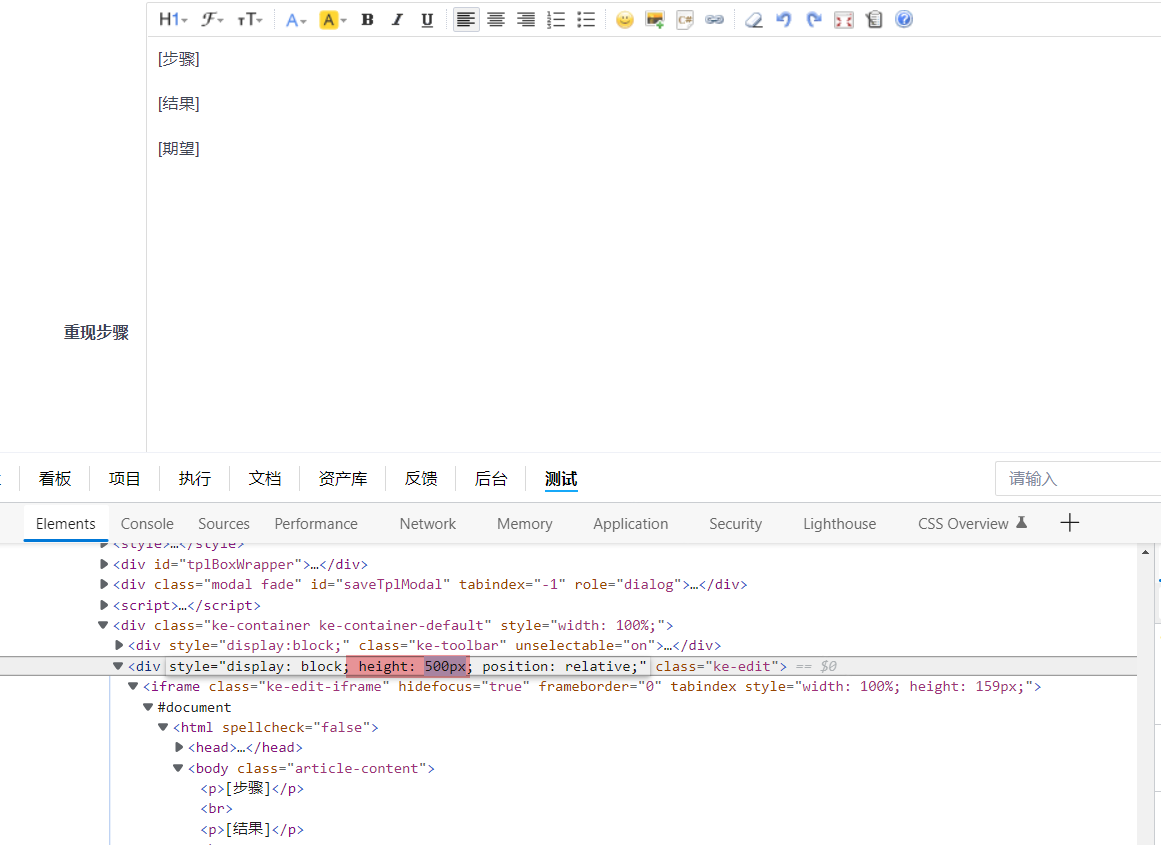This screenshot has width=1161, height=845.
Task: Click the 请输入 search field
Action: (1078, 479)
